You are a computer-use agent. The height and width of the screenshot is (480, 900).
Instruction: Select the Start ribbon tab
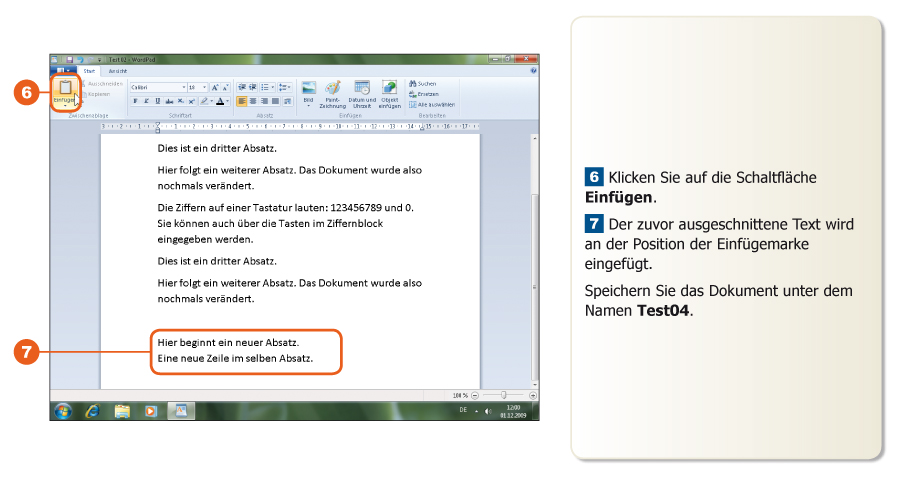tap(89, 71)
